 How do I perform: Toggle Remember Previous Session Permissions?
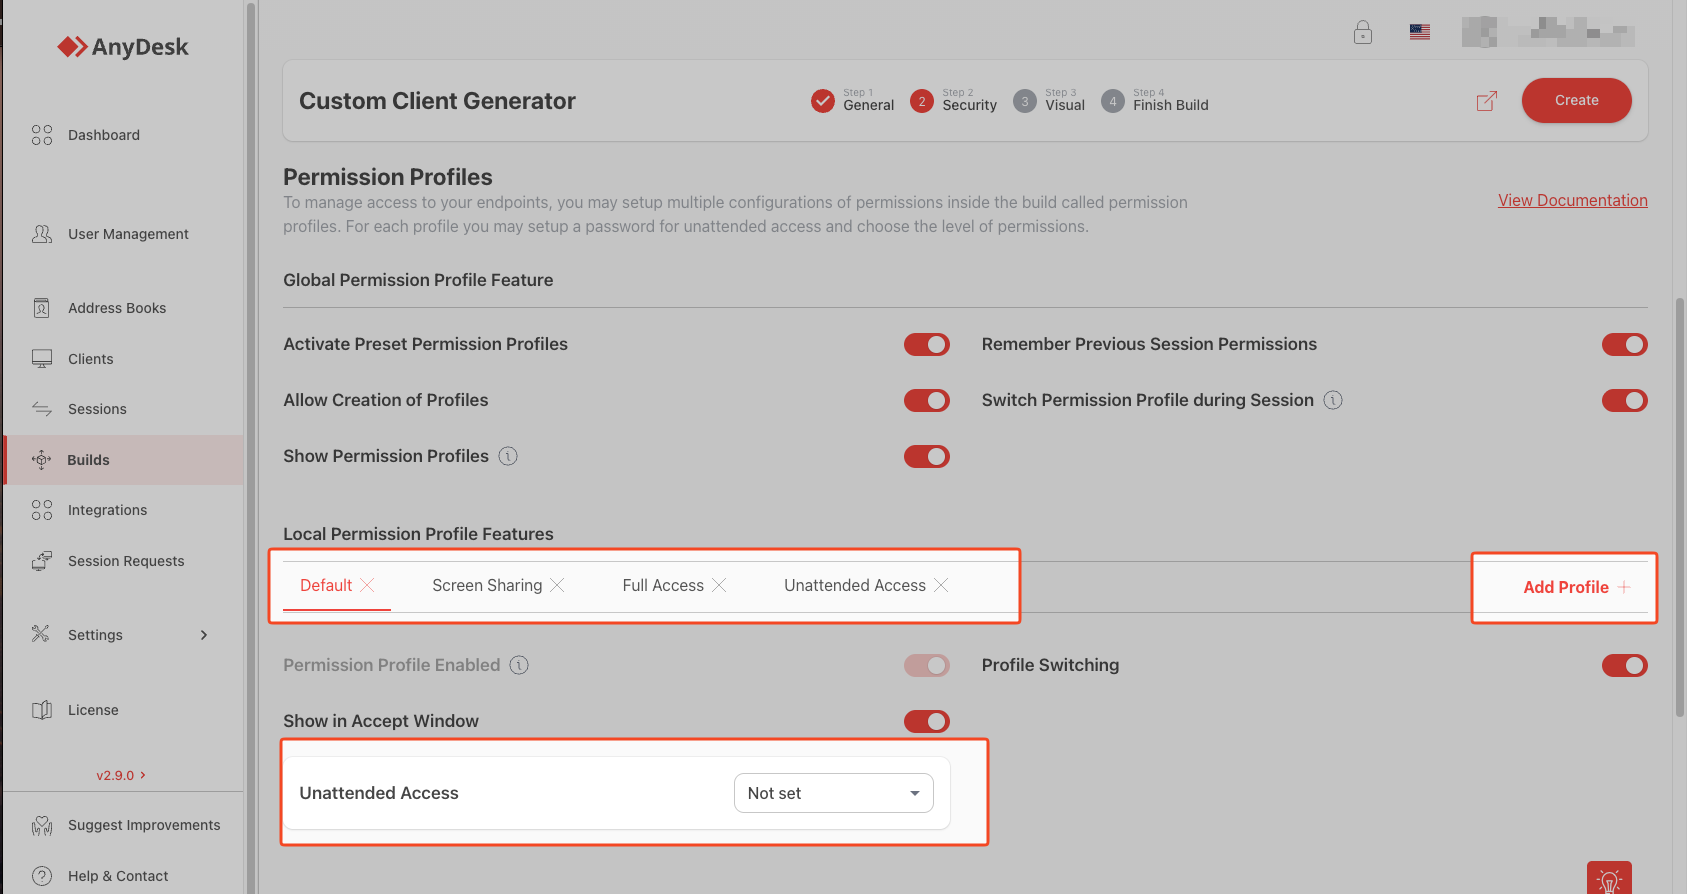click(x=1625, y=345)
